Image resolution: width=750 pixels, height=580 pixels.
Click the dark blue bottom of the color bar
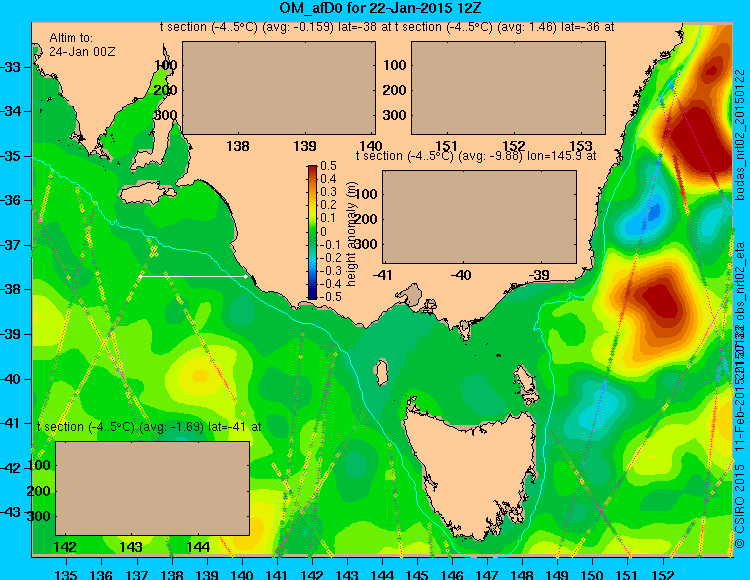312,296
